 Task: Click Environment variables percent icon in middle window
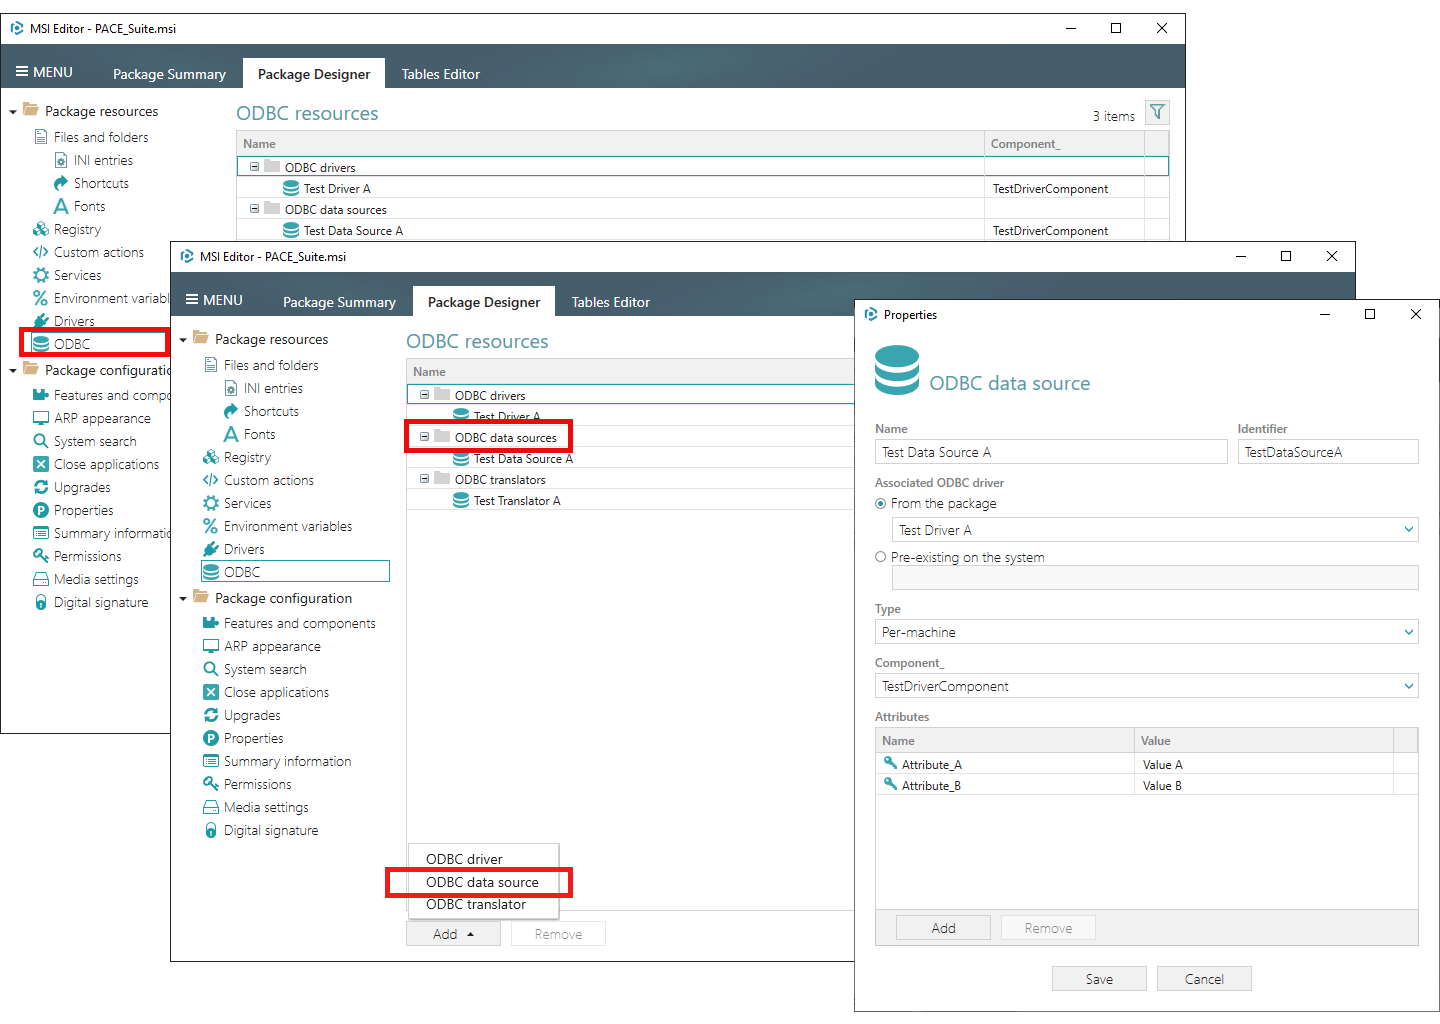click(211, 526)
